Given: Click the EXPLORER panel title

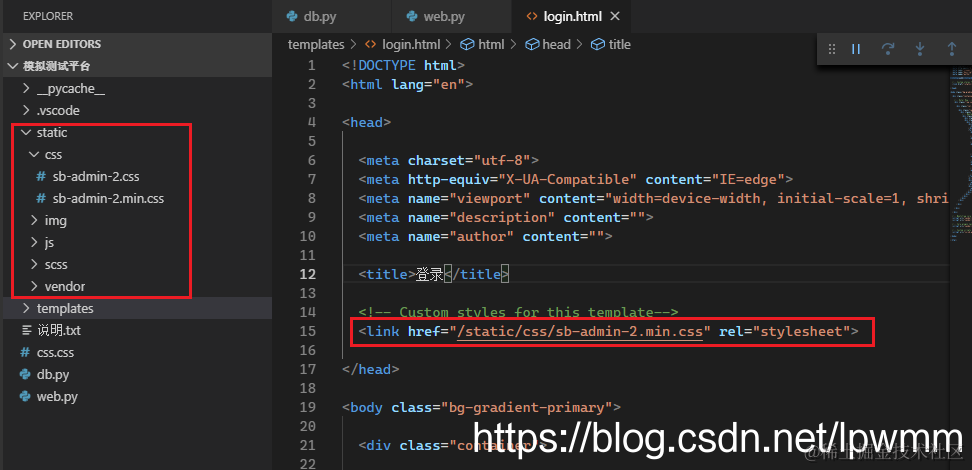Looking at the screenshot, I should coord(48,17).
